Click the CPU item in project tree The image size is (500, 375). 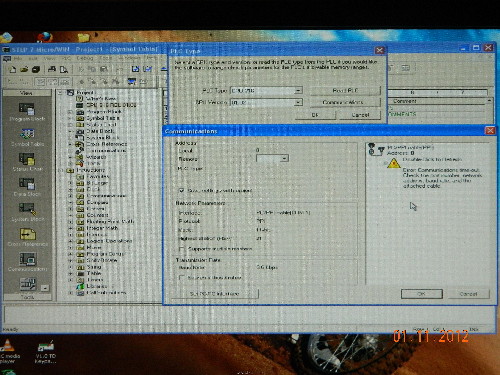pos(111,105)
